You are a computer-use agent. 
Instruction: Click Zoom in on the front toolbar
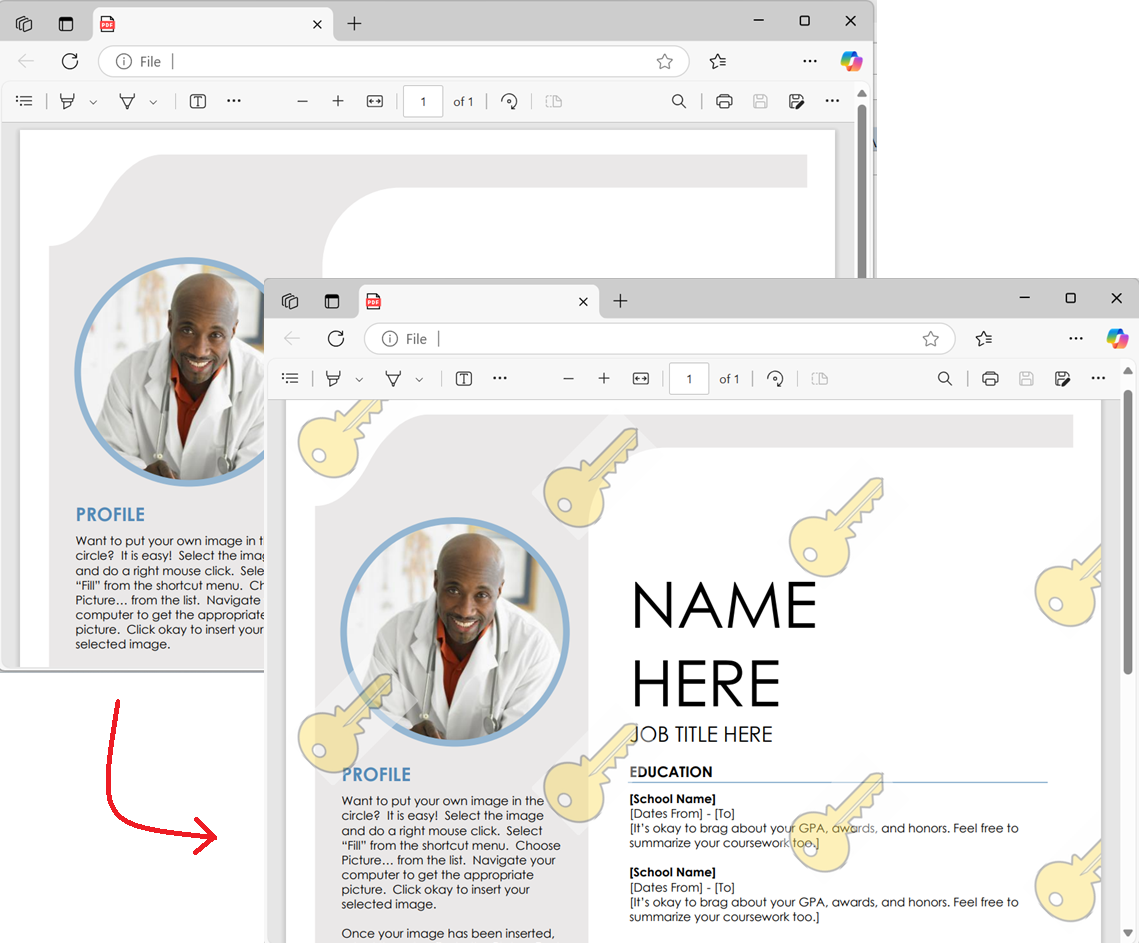pyautogui.click(x=604, y=378)
